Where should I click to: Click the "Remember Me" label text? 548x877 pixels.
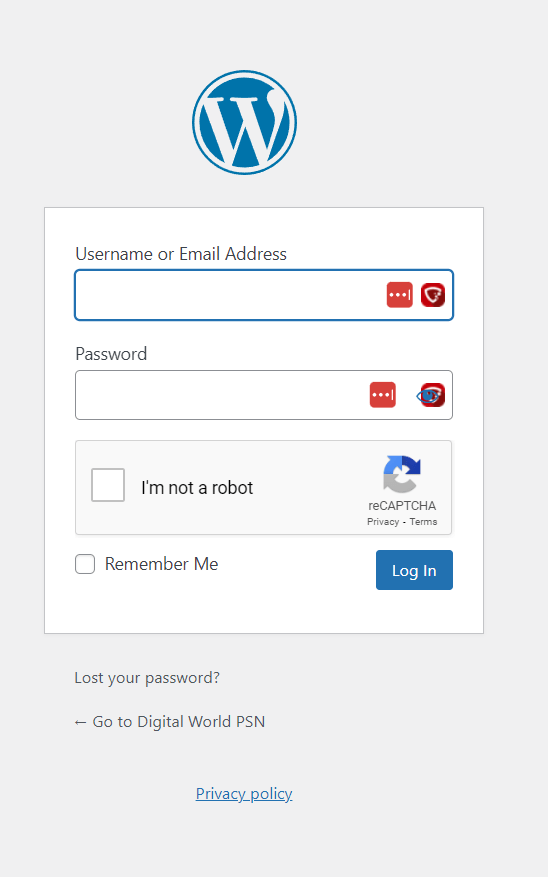[x=162, y=564]
